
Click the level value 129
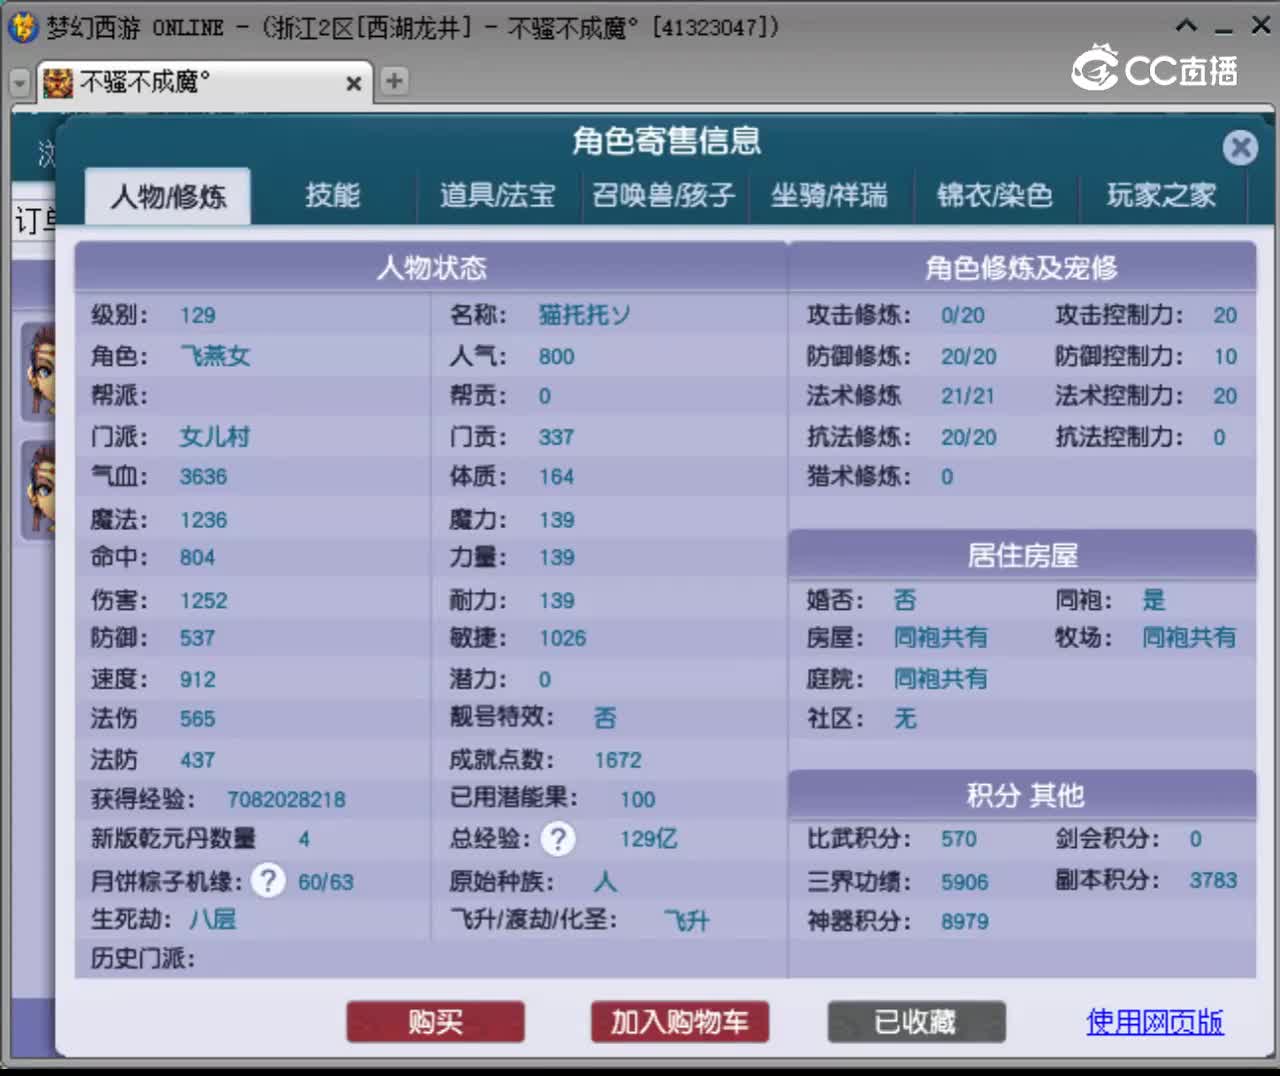pyautogui.click(x=198, y=315)
